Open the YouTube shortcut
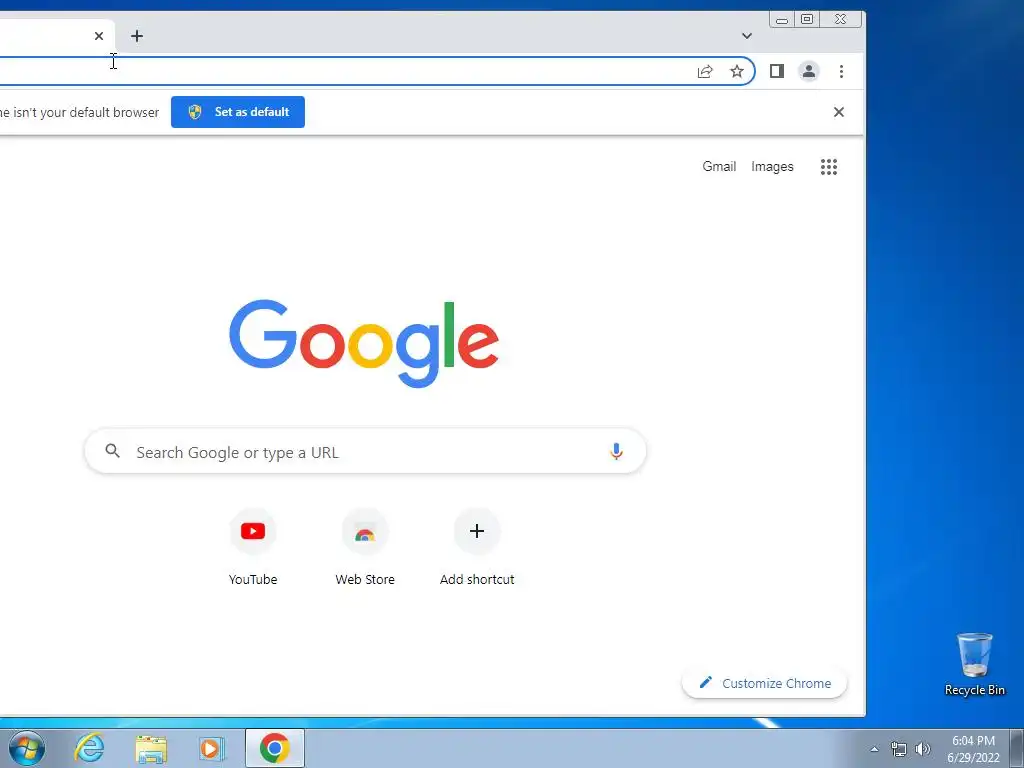Screen dimensions: 1024x768 [x=253, y=547]
